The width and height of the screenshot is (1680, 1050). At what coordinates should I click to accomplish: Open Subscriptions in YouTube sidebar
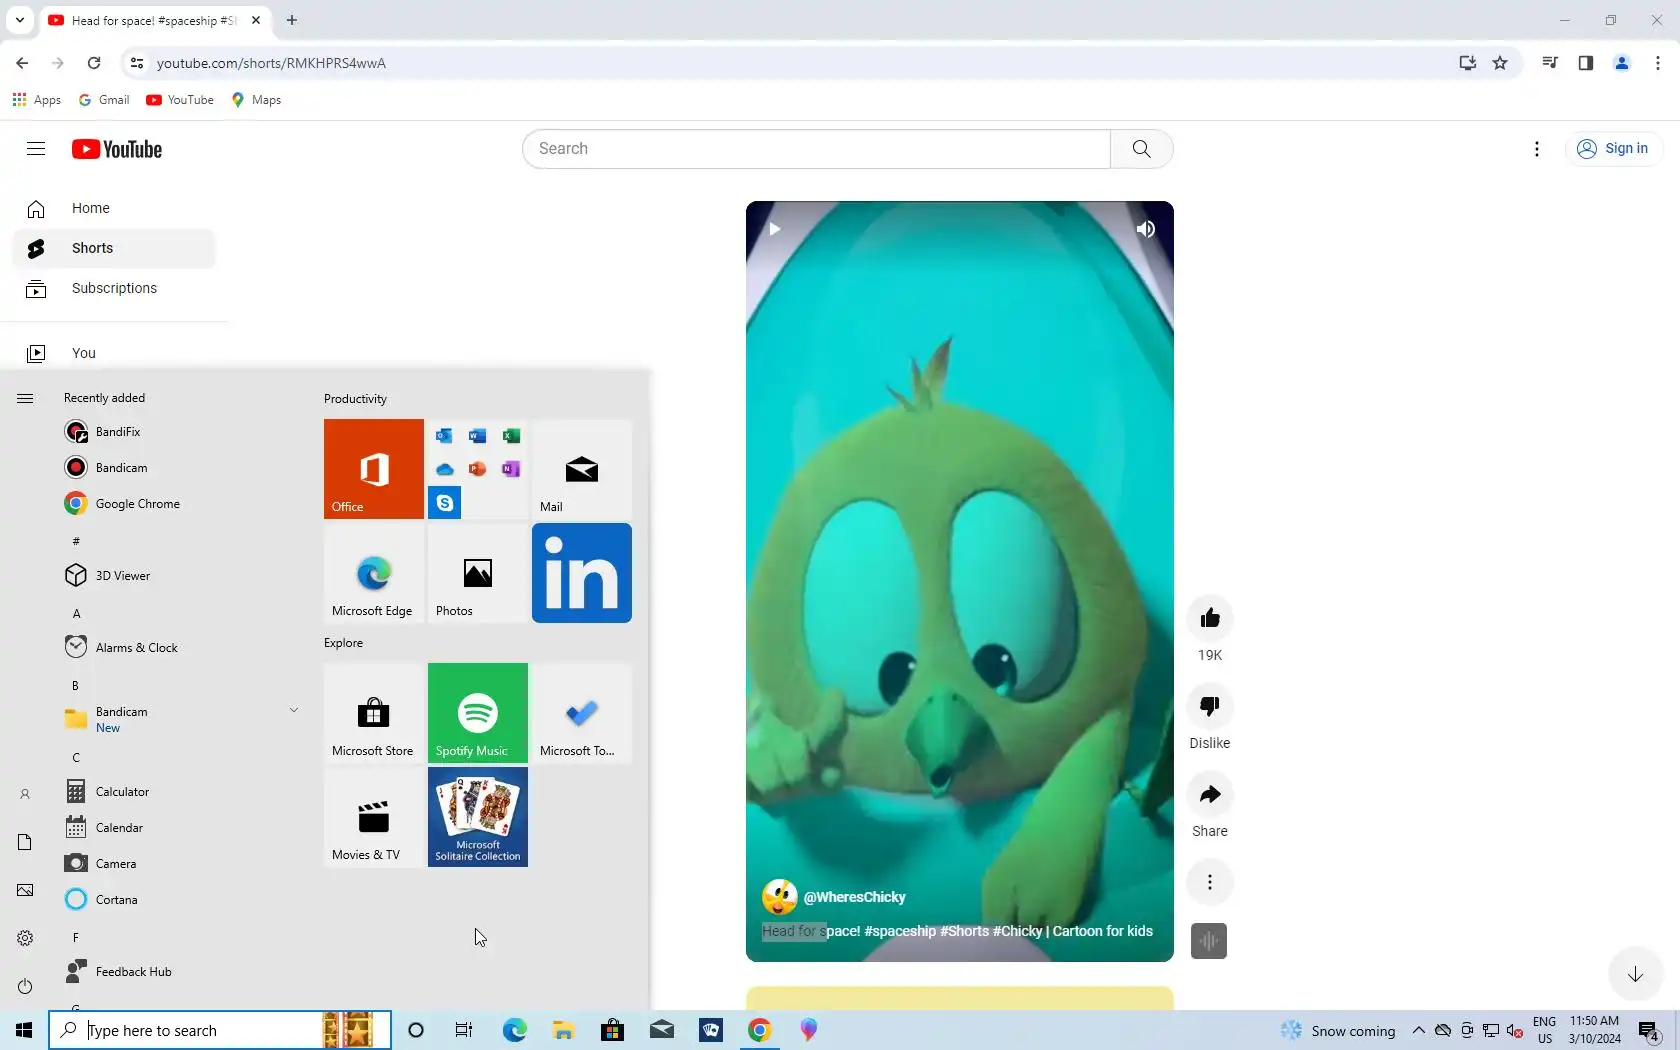pyautogui.click(x=114, y=288)
